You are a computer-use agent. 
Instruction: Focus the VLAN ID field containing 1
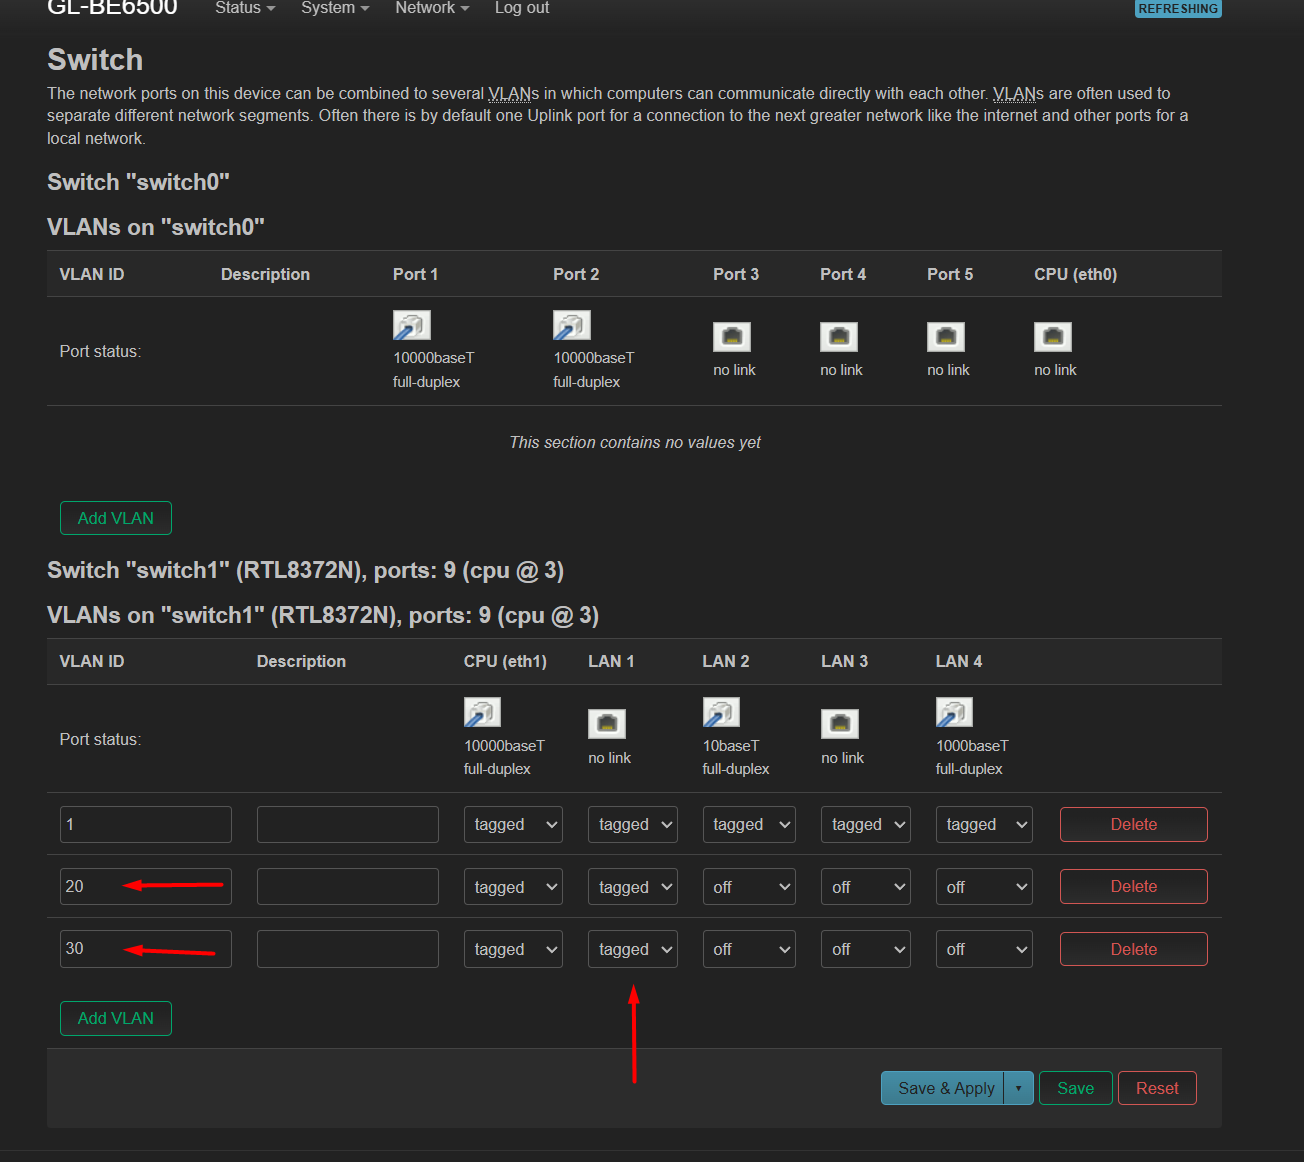tap(146, 824)
